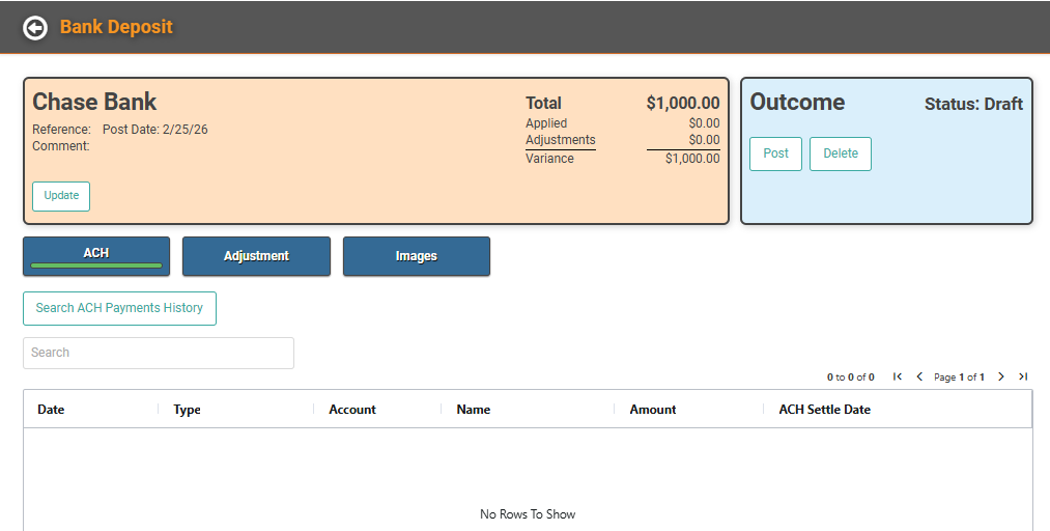1050x531 pixels.
Task: Go to next page of results
Action: [x=1001, y=377]
